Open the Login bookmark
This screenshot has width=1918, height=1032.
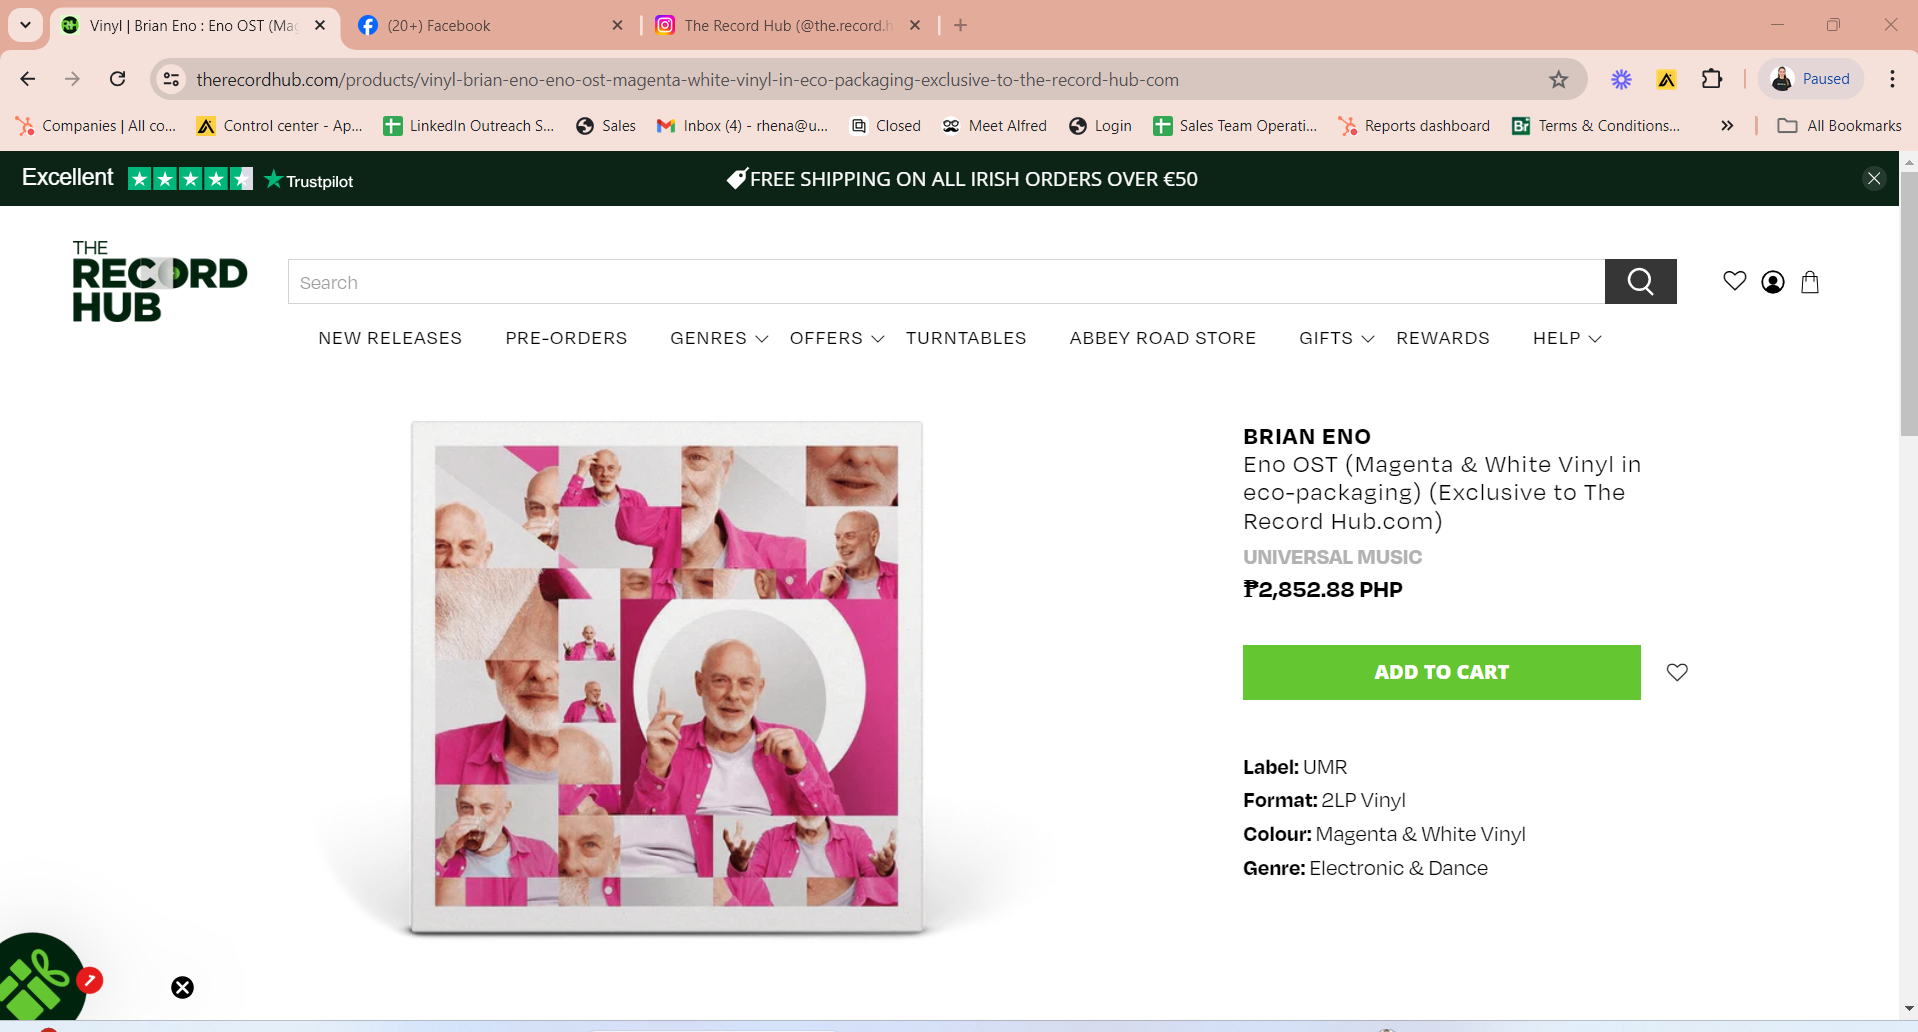pos(1100,126)
